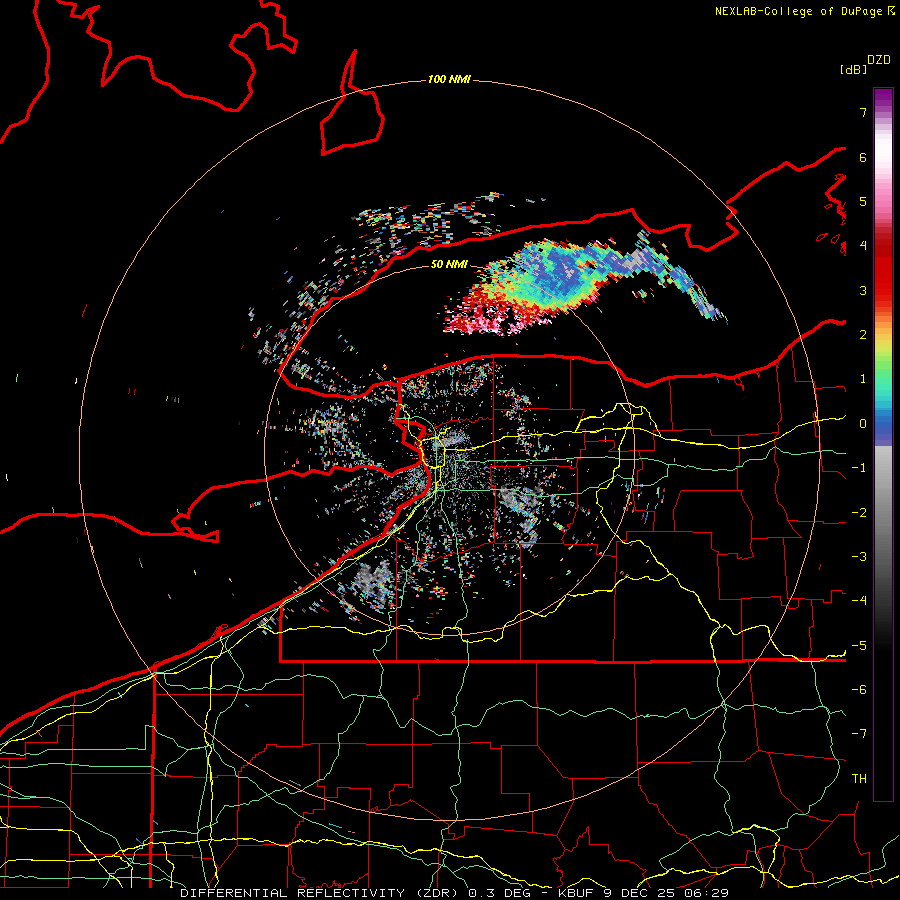Viewport: 900px width, 900px height.
Task: Pick the red band on the color bar
Action: 883,276
